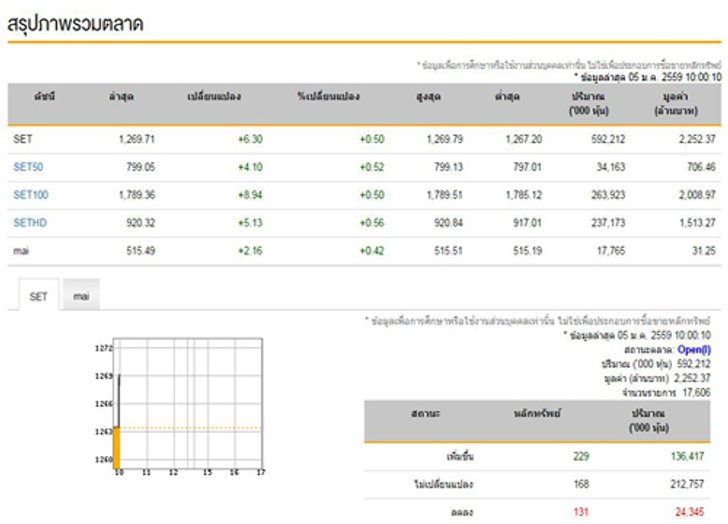Select transaction count 17,606
The width and height of the screenshot is (728, 524).
696,393
